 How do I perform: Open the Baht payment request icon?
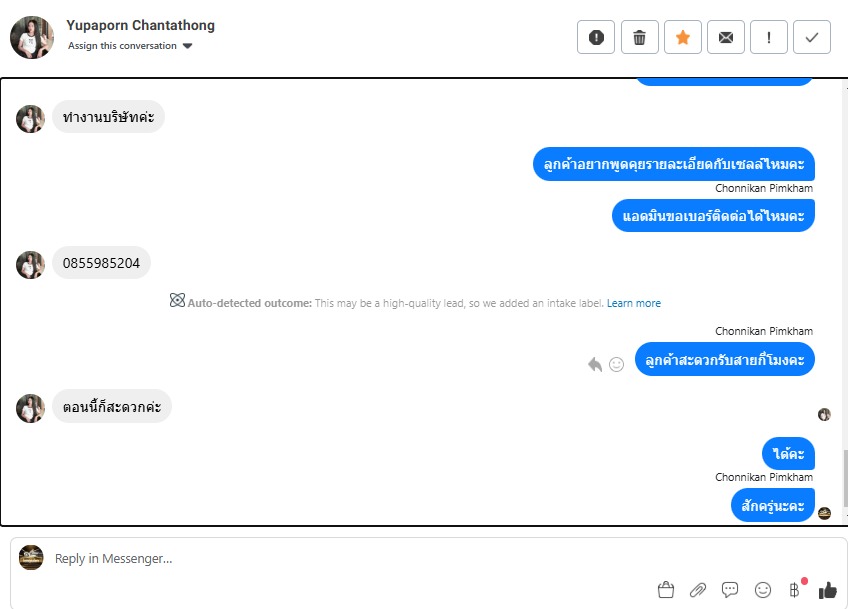tap(795, 590)
